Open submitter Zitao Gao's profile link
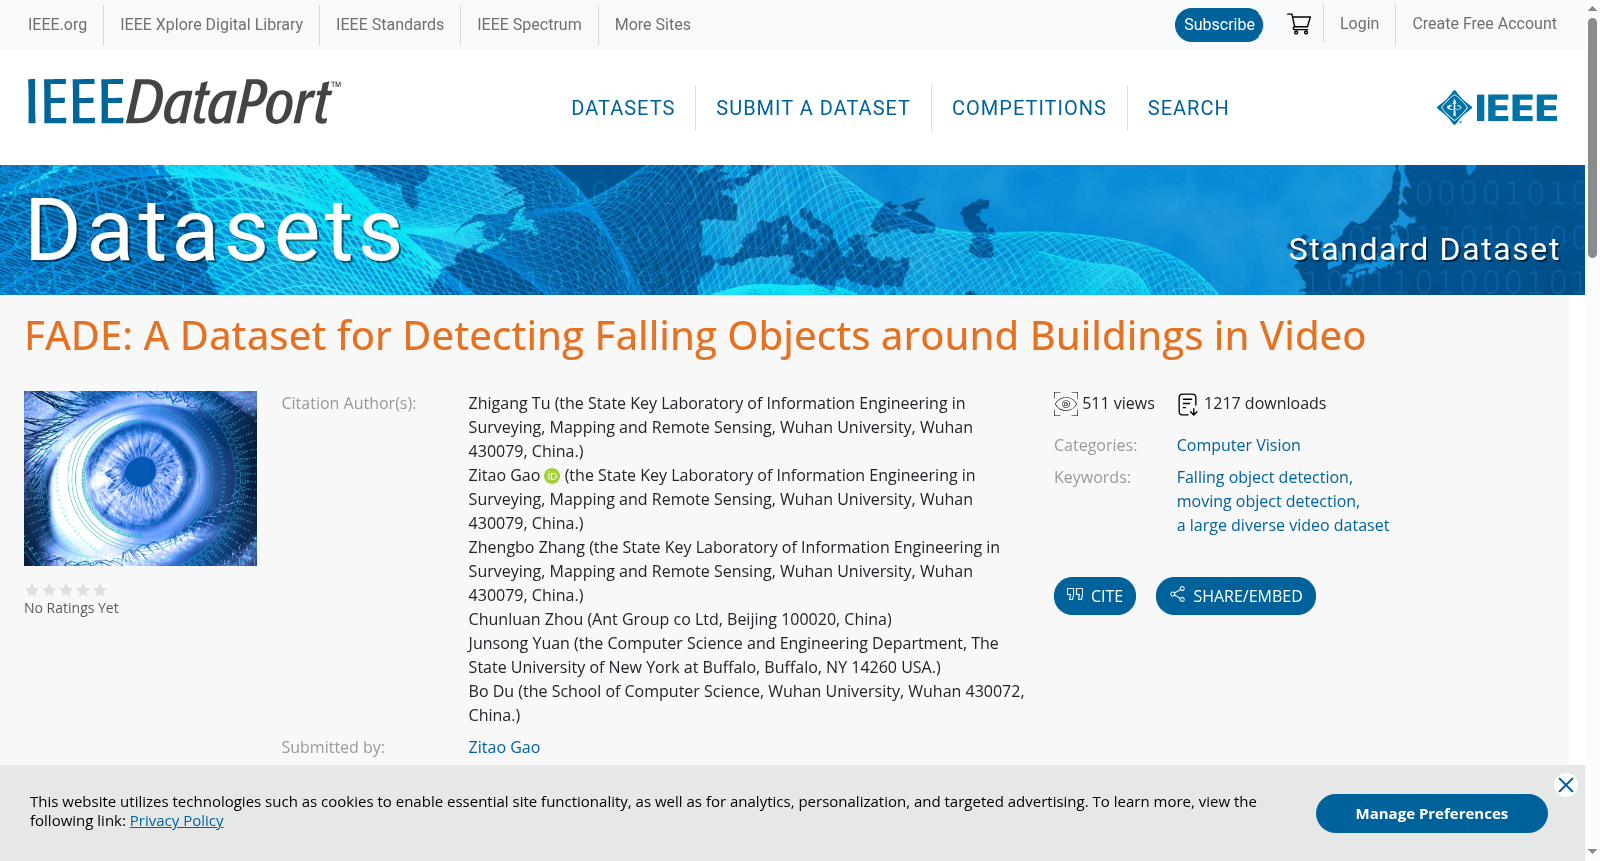 (504, 748)
